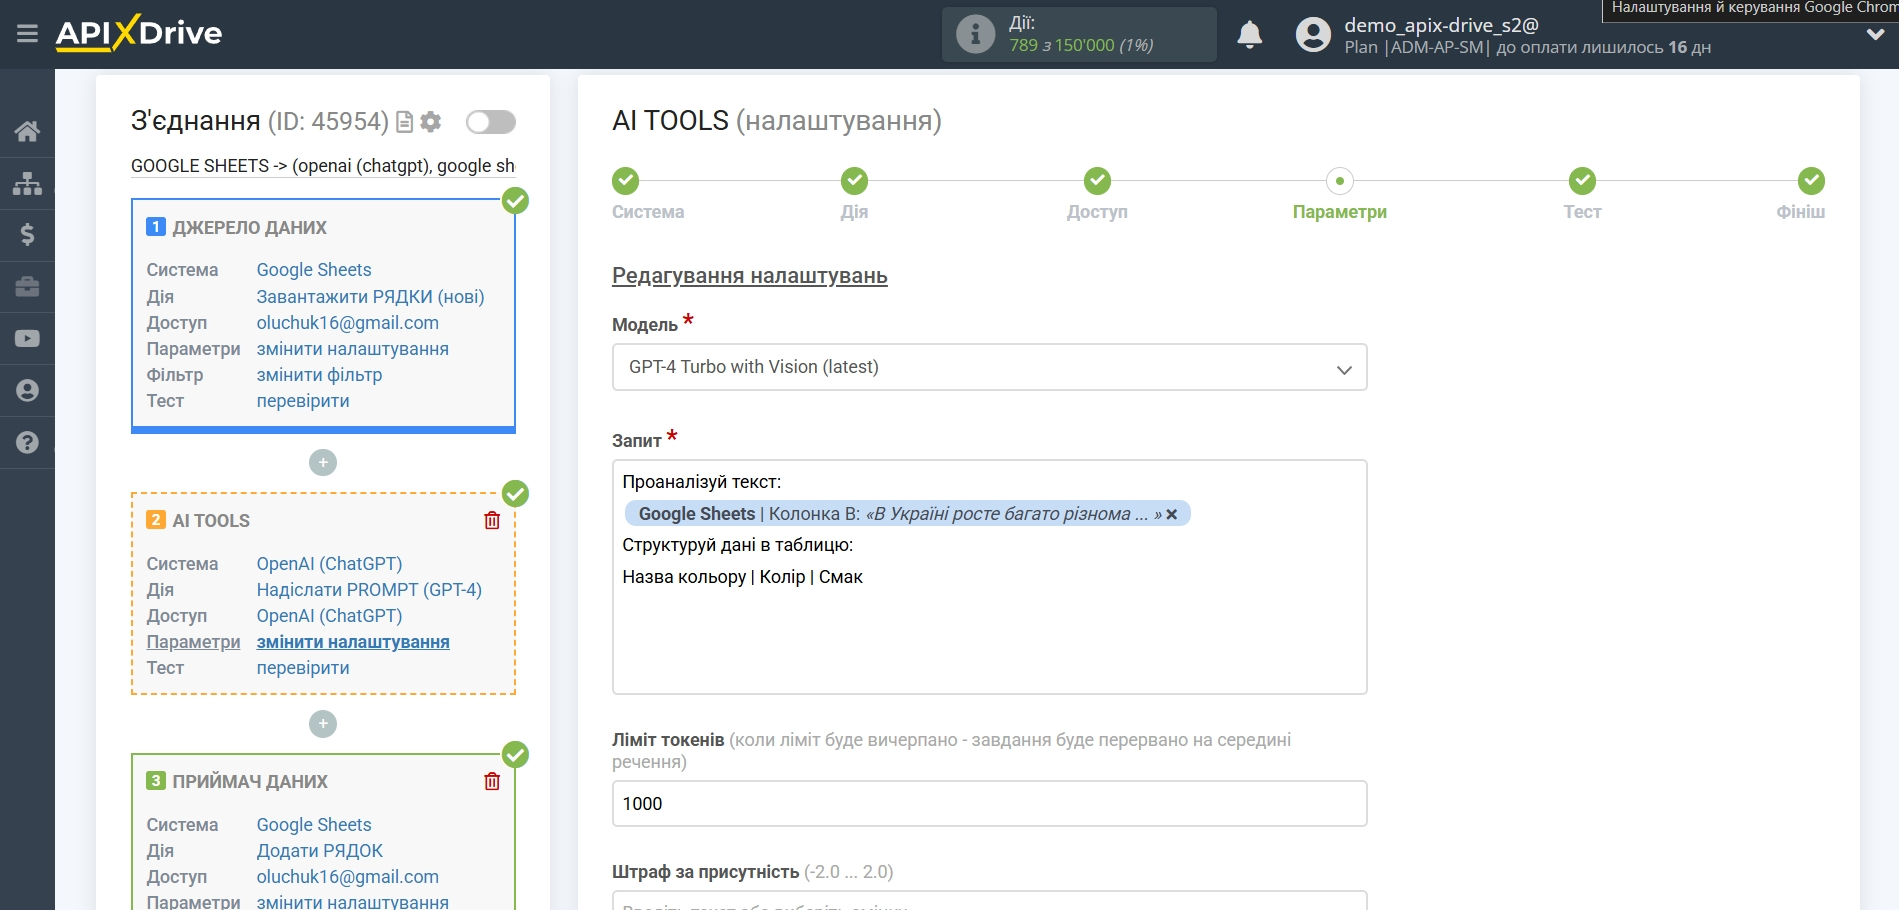Viewport: 1899px width, 910px height.
Task: Open billing dollar icon in sidebar
Action: pos(27,235)
